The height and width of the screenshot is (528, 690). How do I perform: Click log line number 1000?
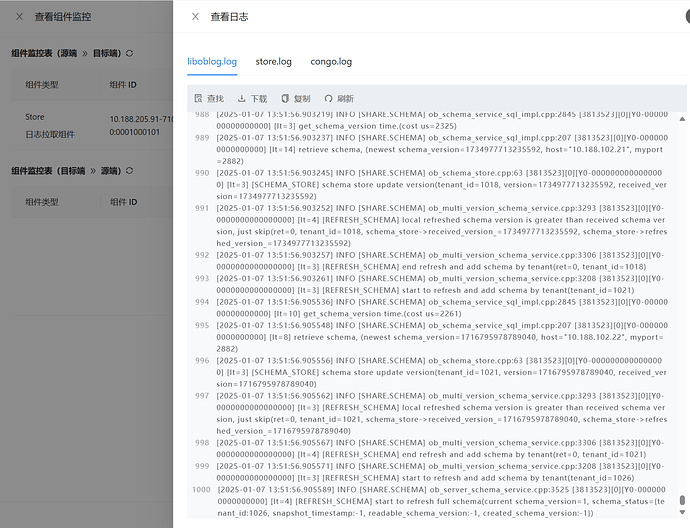click(201, 490)
